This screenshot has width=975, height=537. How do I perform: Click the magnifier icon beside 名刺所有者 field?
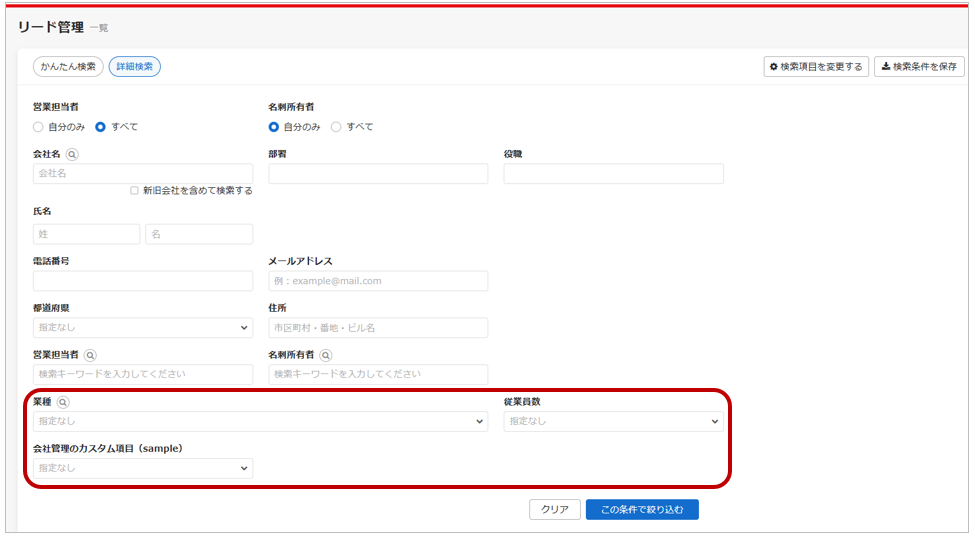click(325, 355)
